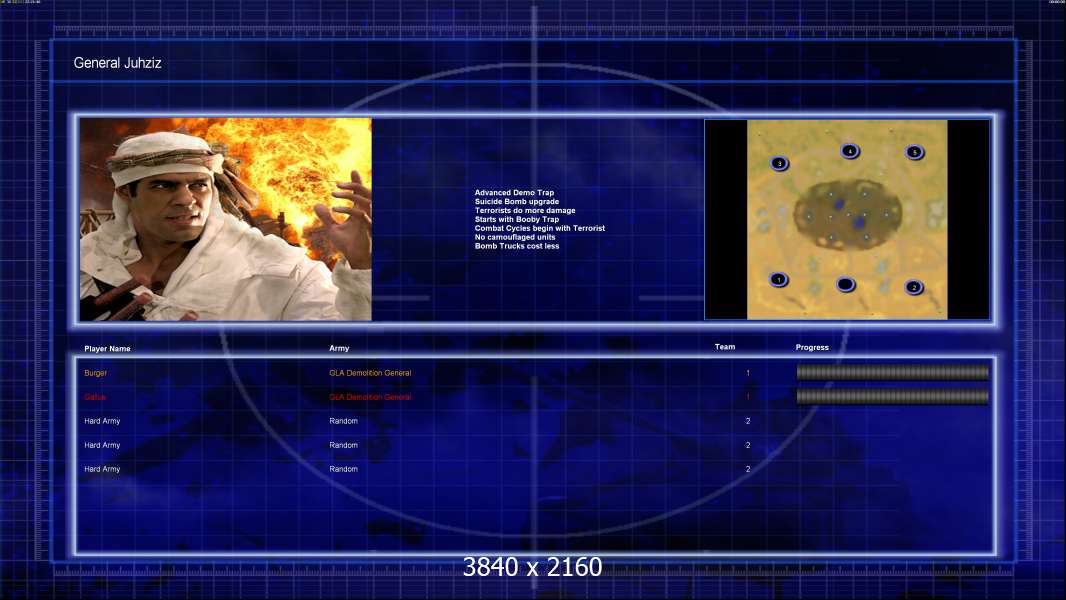Viewport: 1066px width, 600px height.
Task: Select Burger's orange GLA Demolition General entry
Action: tap(370, 373)
